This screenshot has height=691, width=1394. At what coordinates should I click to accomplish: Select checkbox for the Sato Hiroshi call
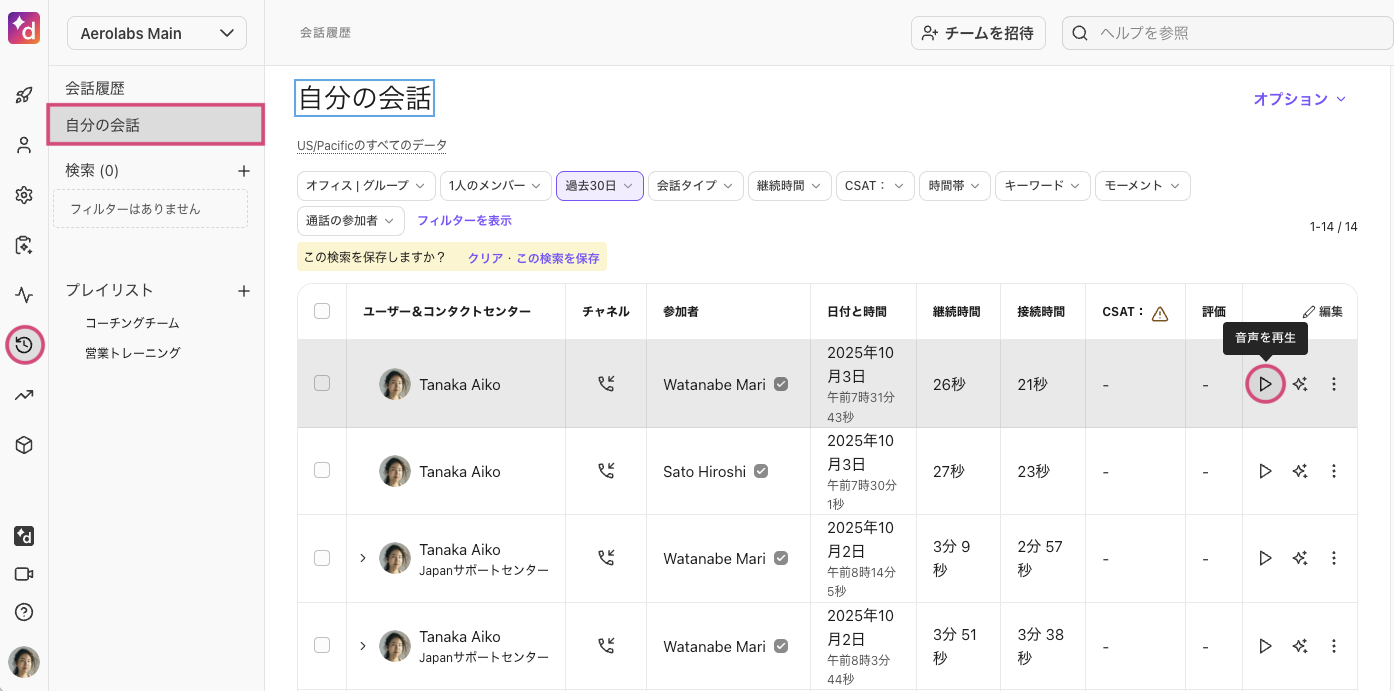tap(322, 470)
